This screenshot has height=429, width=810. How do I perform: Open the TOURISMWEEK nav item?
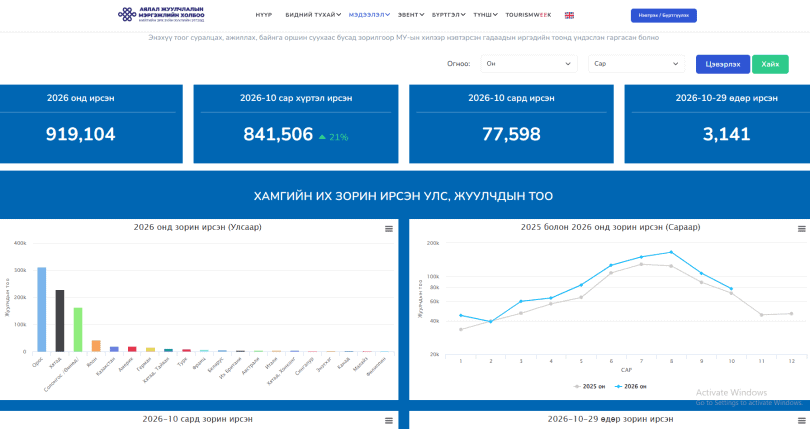[528, 15]
